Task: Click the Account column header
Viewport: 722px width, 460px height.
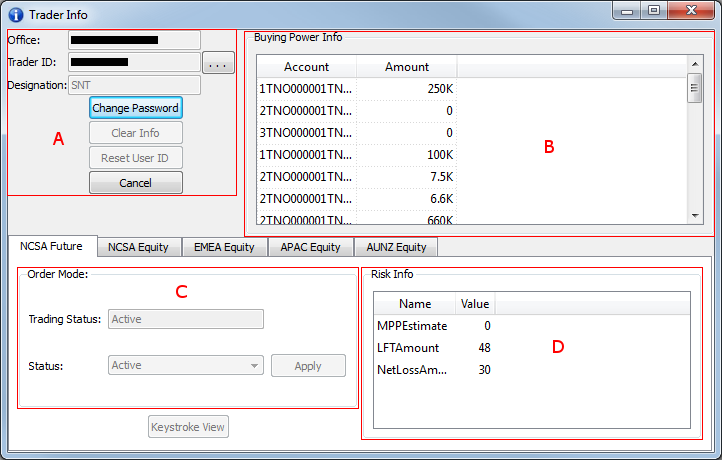Action: pyautogui.click(x=306, y=67)
